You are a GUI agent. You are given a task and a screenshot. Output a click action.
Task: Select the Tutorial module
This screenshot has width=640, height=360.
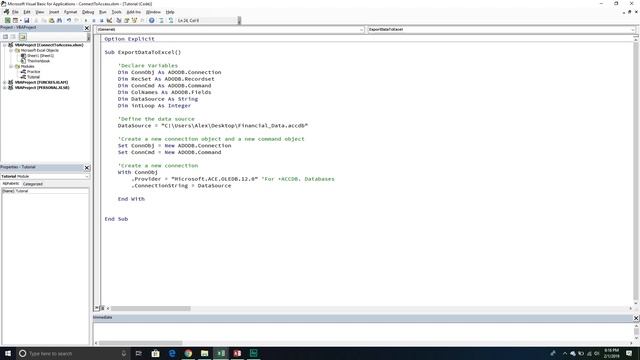coord(33,77)
